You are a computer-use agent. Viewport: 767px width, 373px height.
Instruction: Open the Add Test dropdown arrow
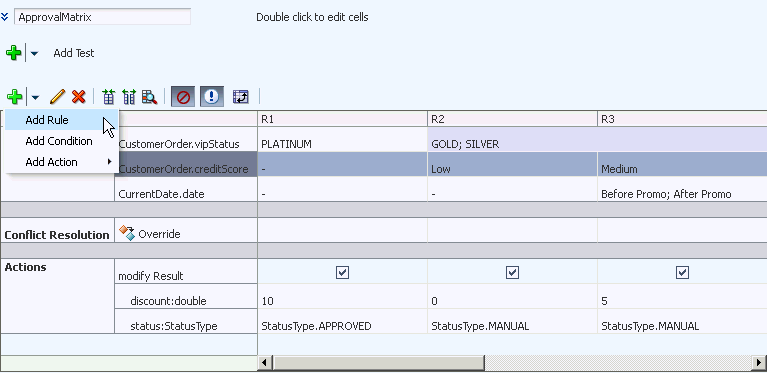click(34, 53)
